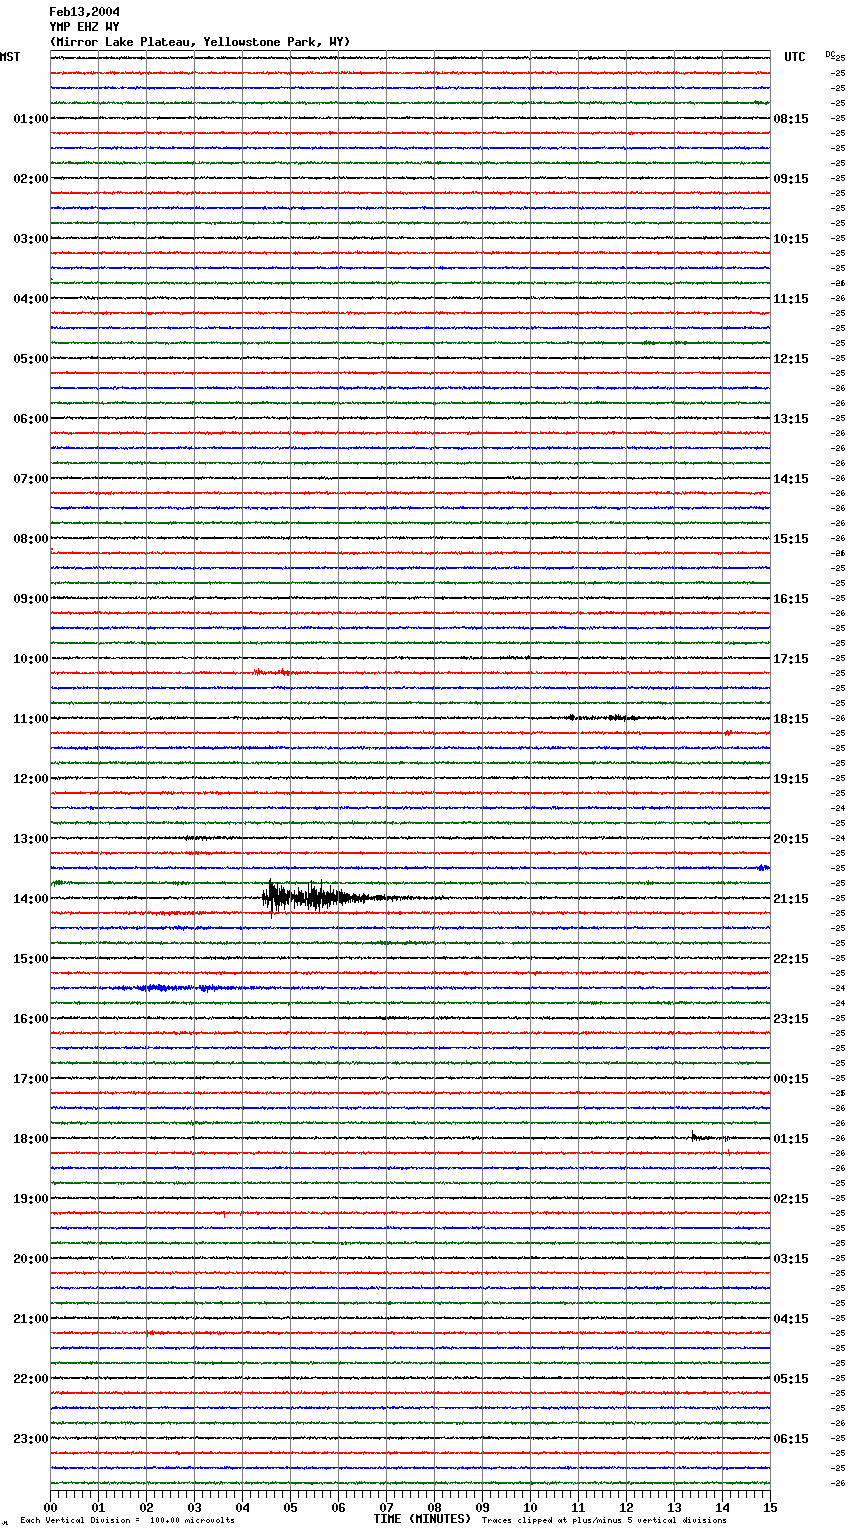Click the "23:15" UTC time label
Screen dimensions: 850x1534
coord(791,1019)
